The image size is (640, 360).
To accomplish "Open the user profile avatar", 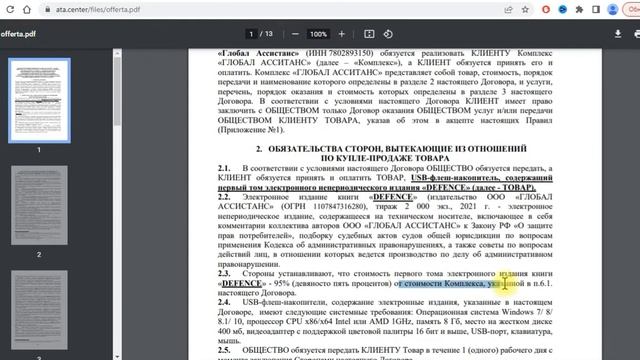I will click(x=613, y=9).
